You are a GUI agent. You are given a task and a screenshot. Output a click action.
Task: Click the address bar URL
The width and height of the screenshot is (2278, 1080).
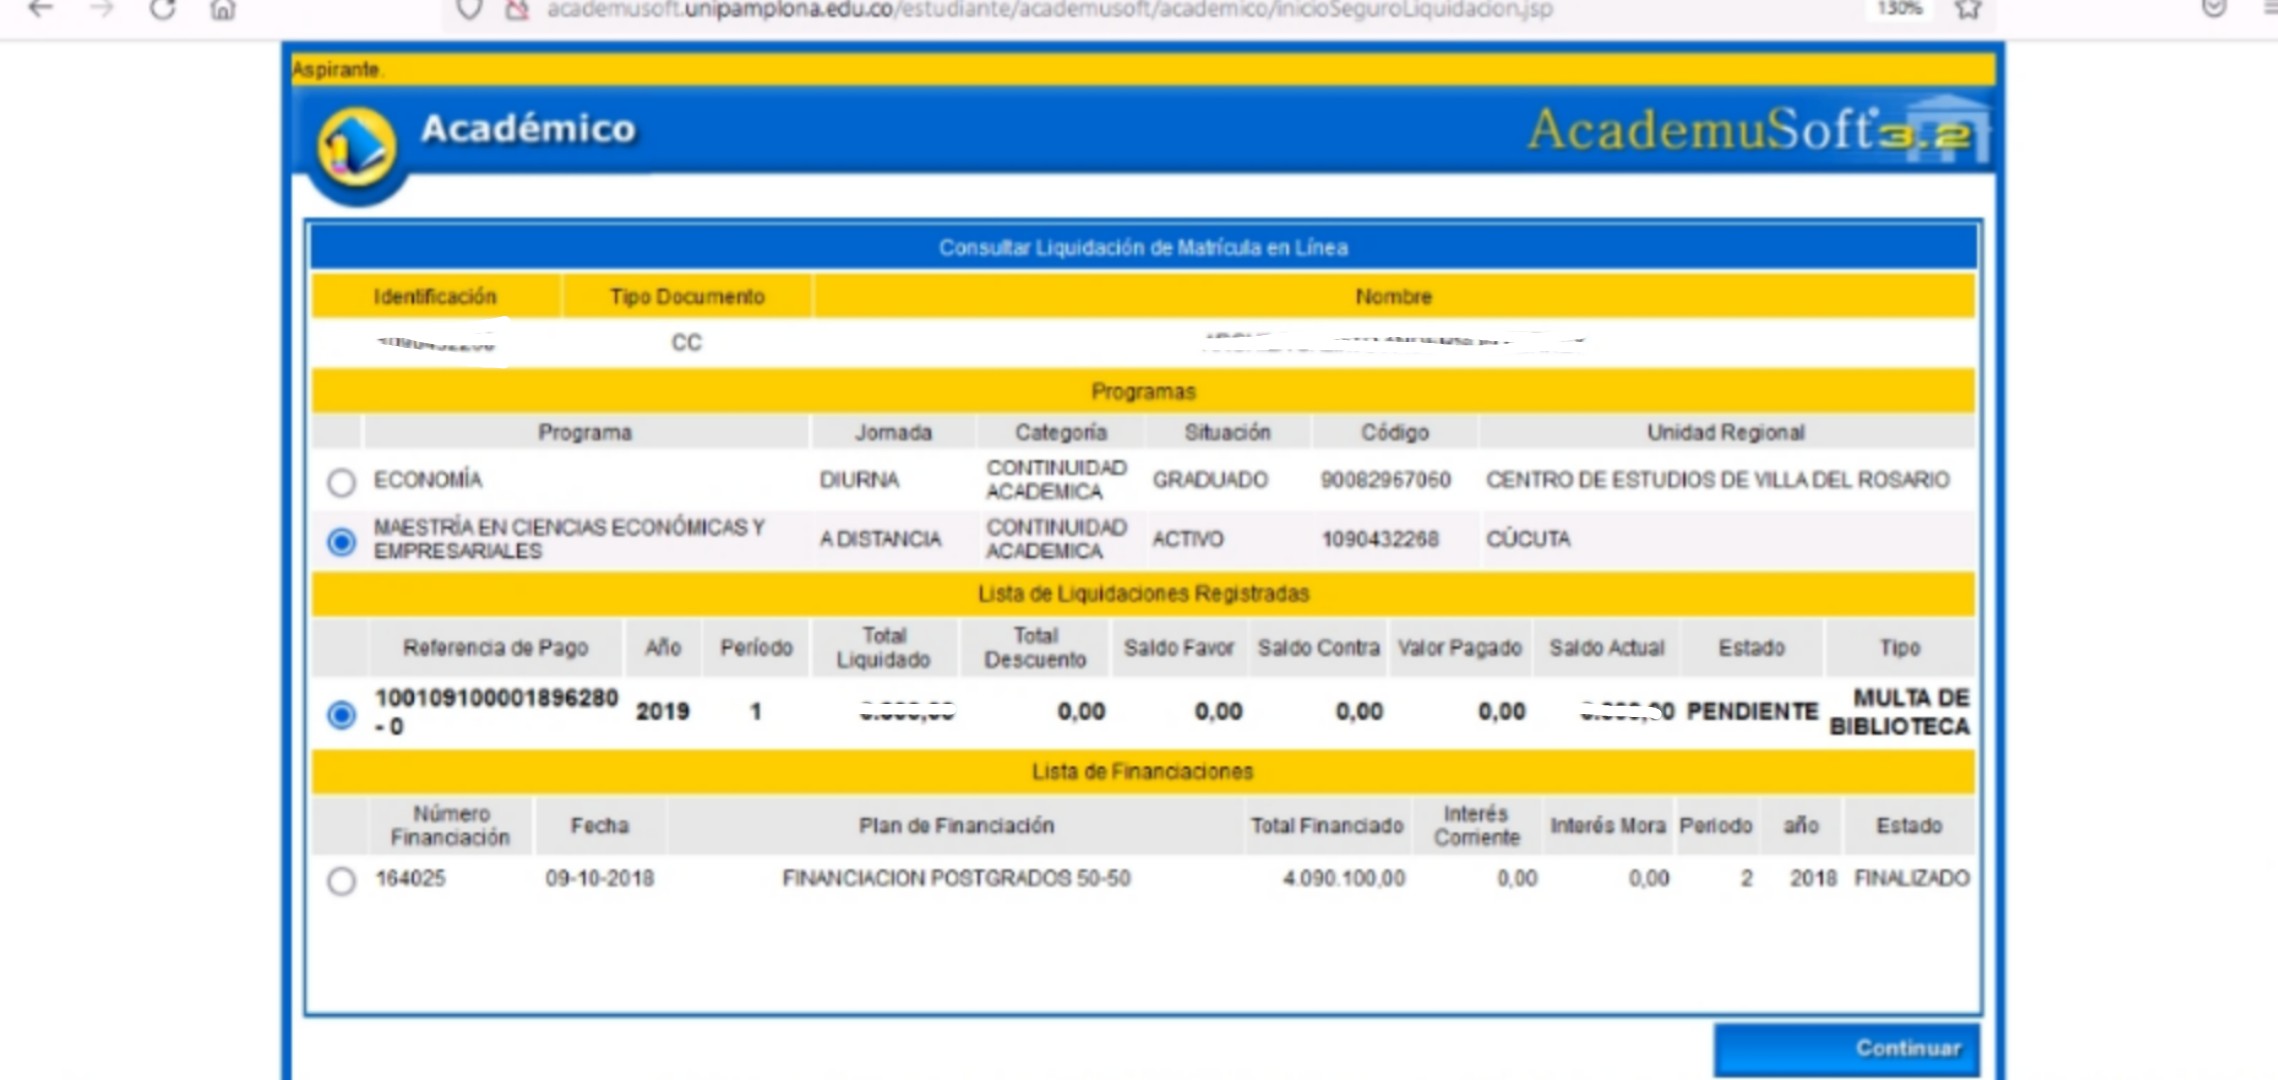[1050, 10]
